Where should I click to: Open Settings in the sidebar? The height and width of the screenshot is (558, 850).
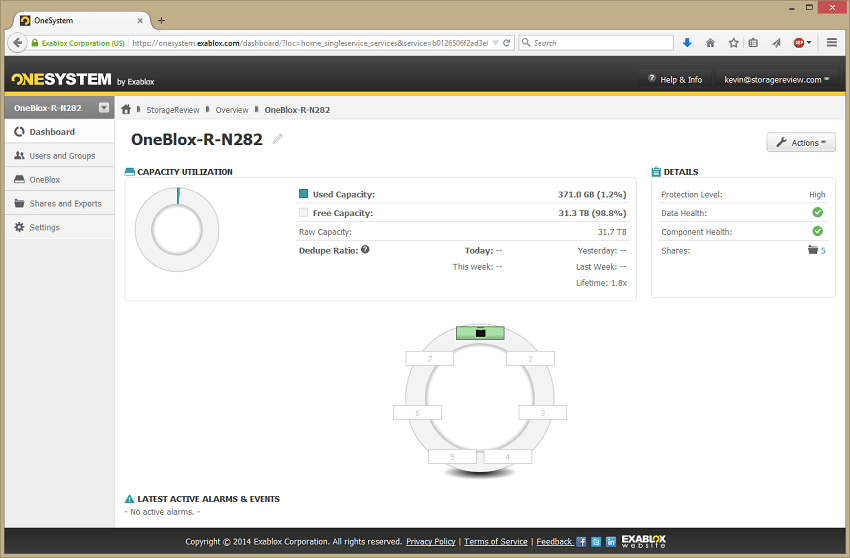(x=60, y=227)
